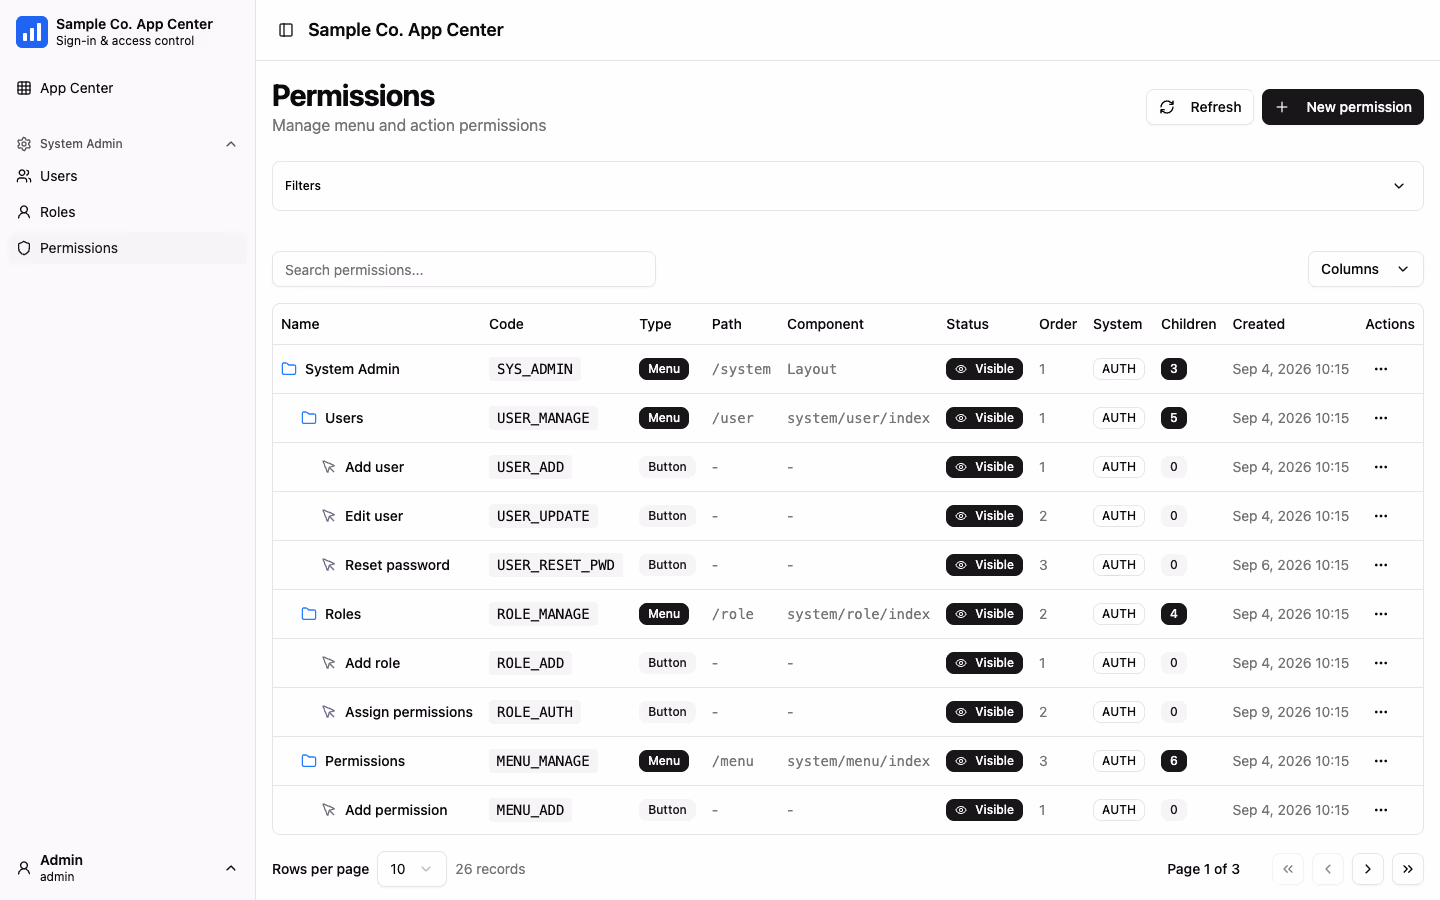Screen dimensions: 1440x900
Task: Open actions menu for Add permission row
Action: tap(1381, 810)
